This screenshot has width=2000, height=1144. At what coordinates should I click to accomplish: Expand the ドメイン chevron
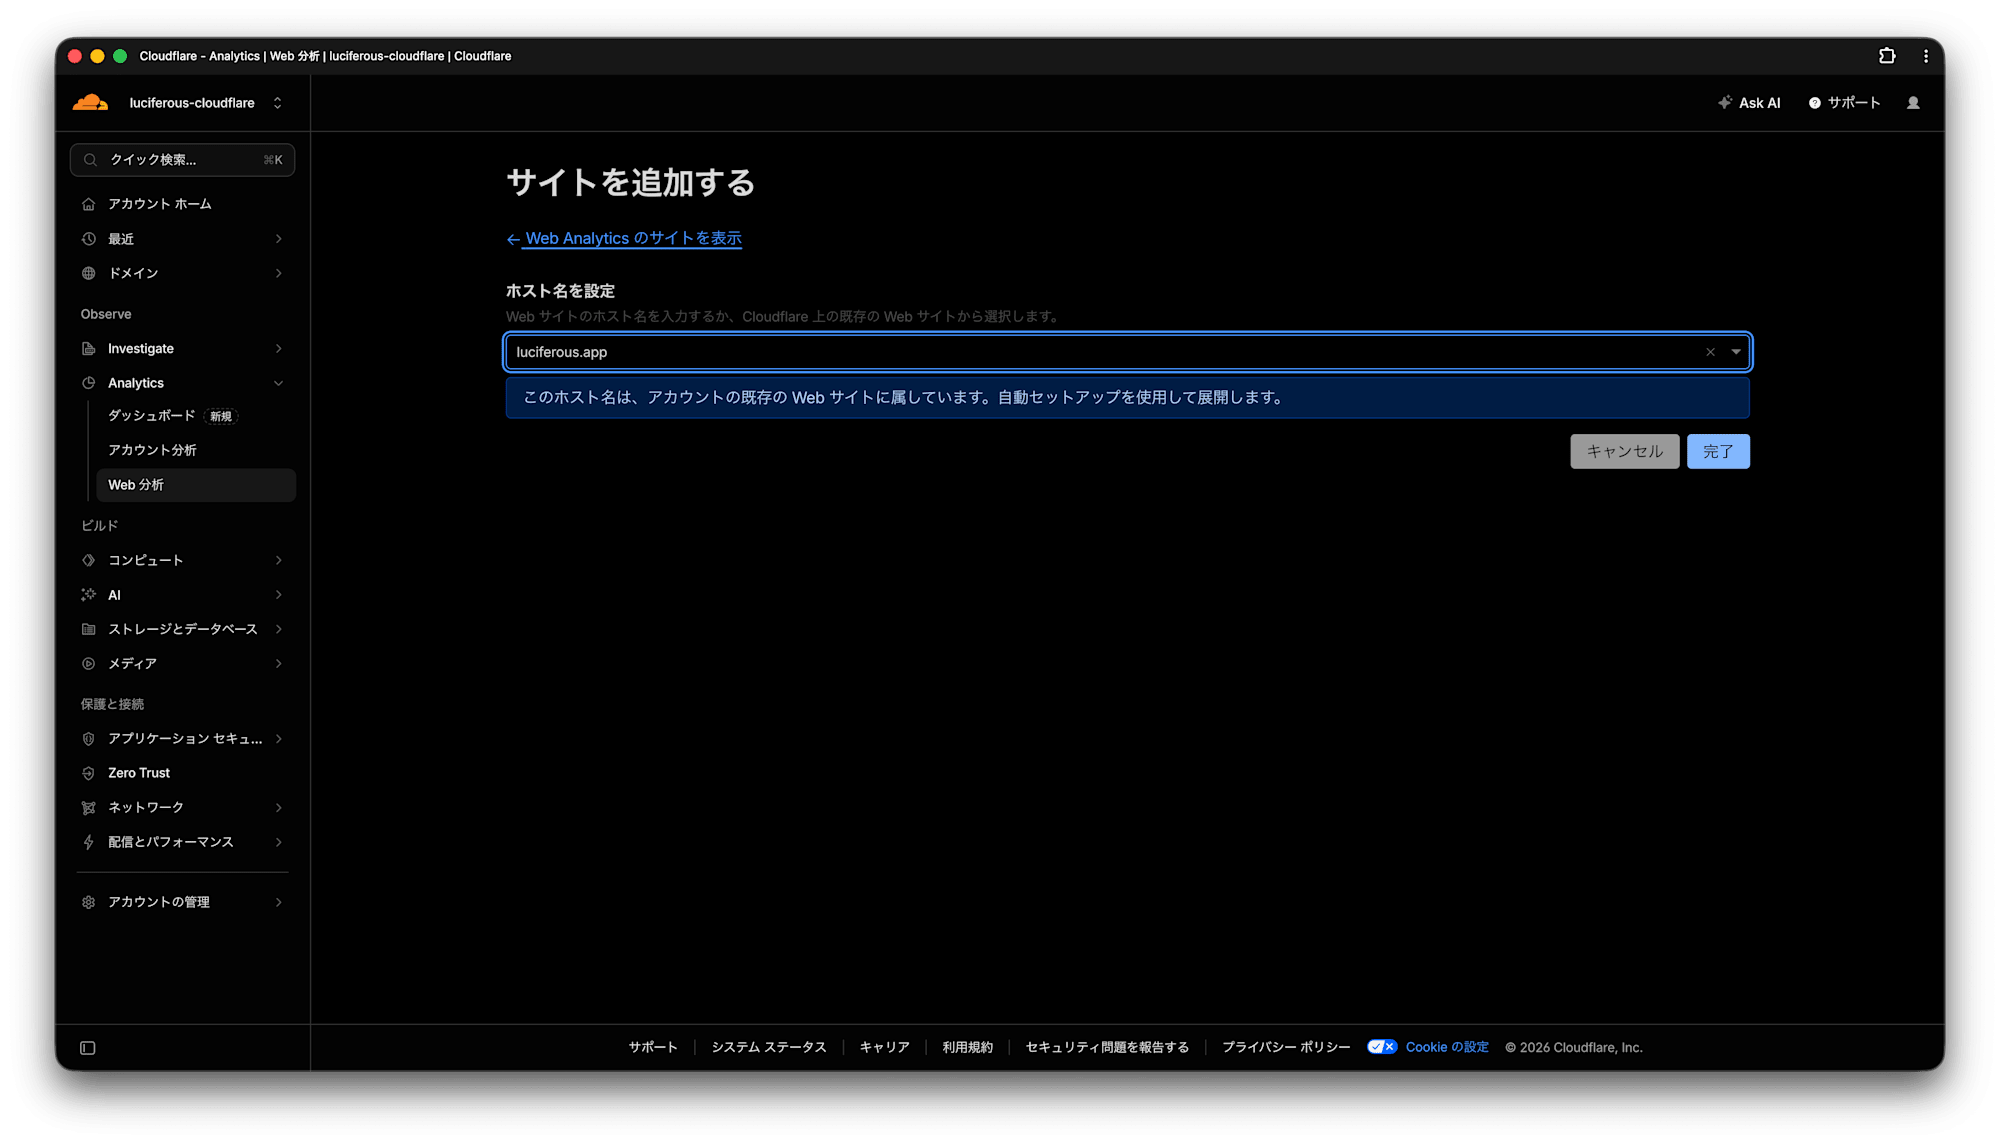tap(279, 273)
